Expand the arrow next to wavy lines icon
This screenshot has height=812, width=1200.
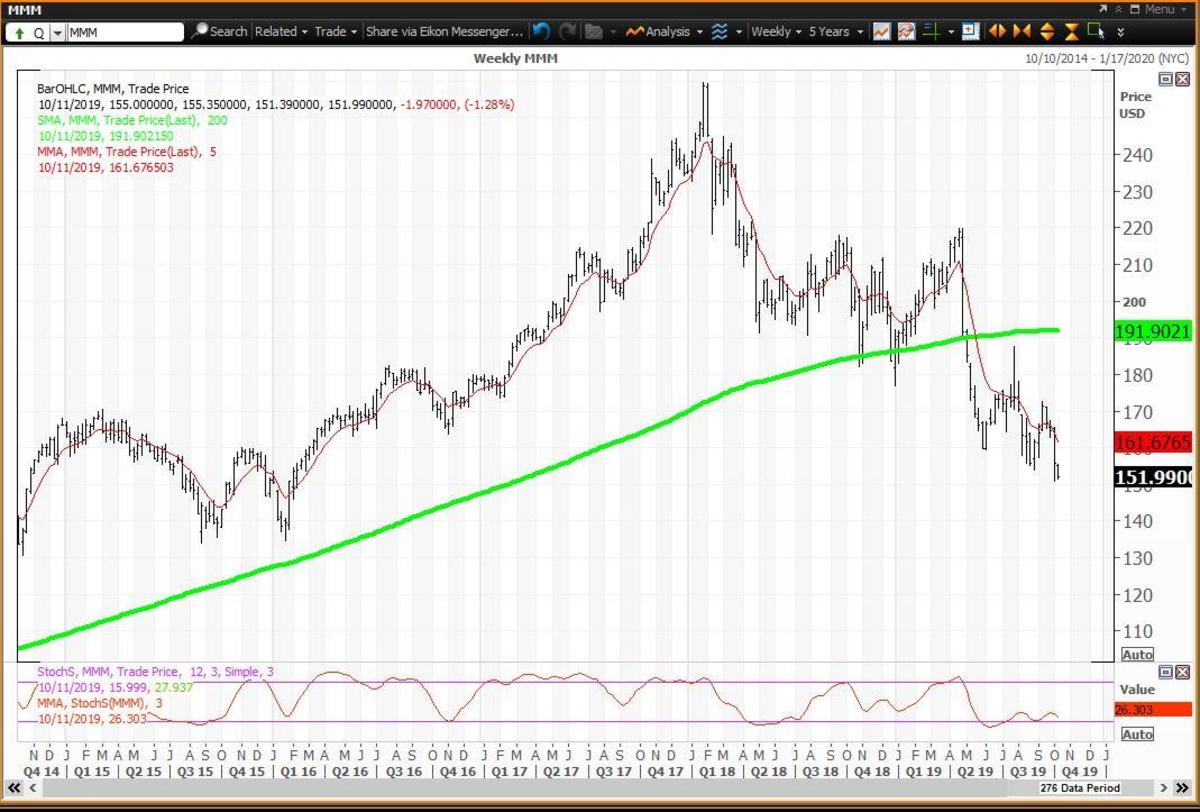tap(739, 32)
